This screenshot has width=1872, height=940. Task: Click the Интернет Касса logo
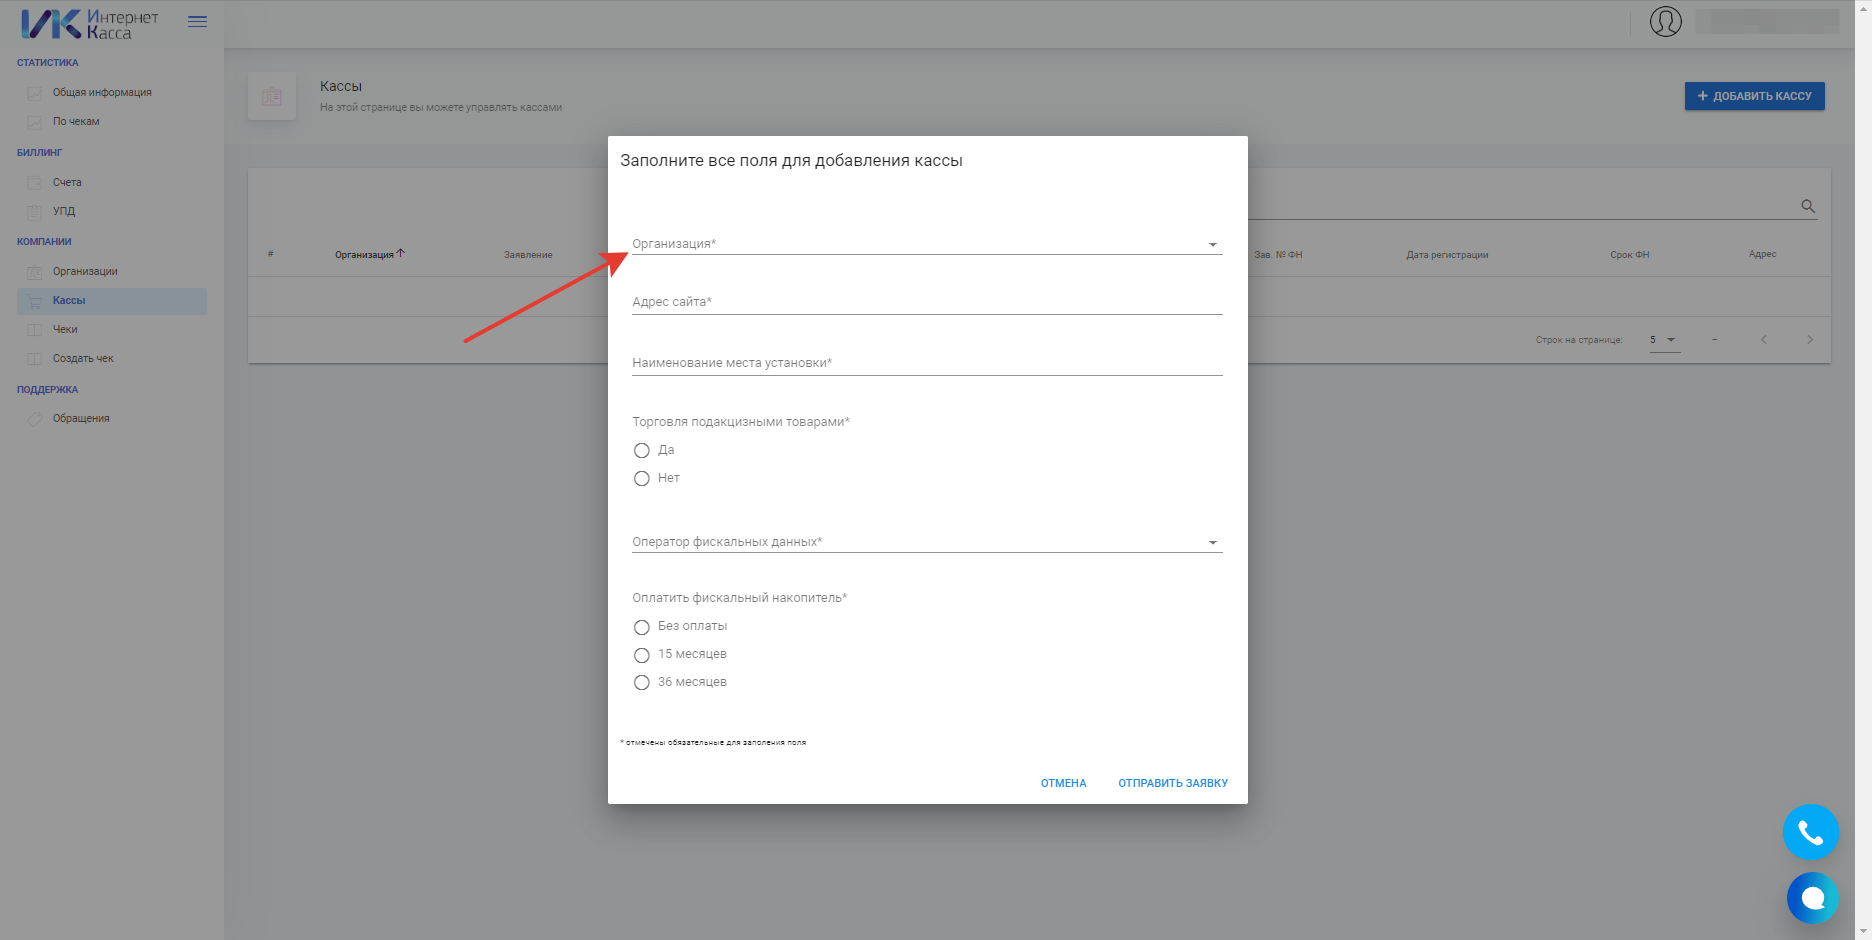(x=90, y=24)
